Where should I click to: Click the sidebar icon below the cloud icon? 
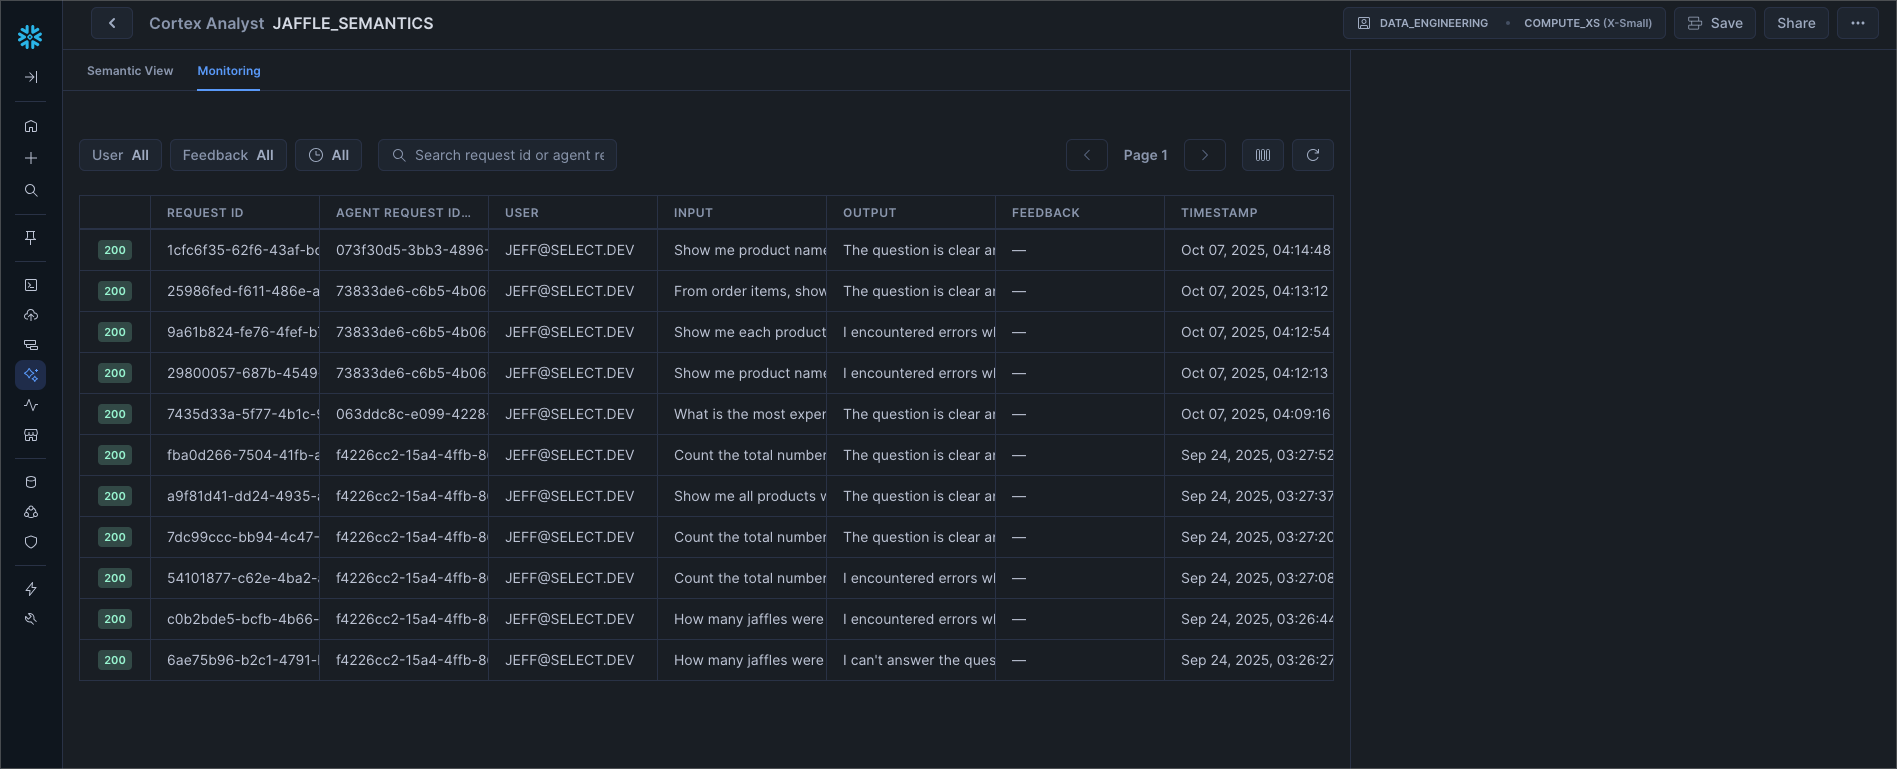(x=31, y=345)
